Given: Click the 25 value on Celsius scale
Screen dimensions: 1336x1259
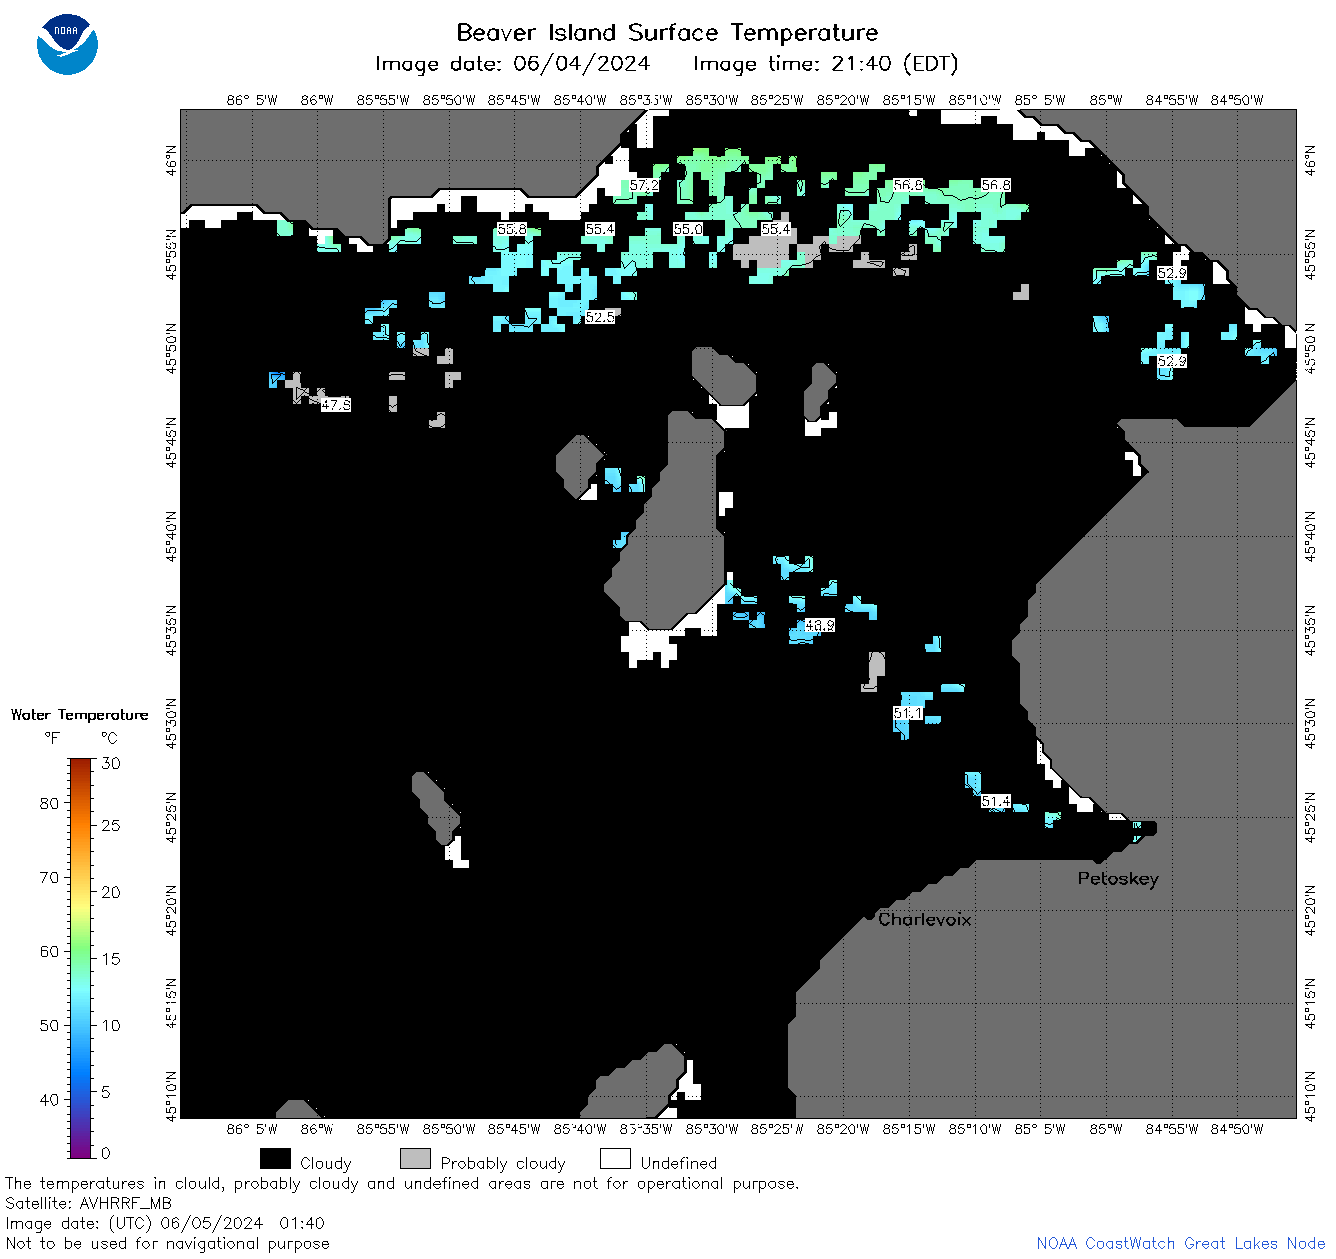Looking at the screenshot, I should tap(111, 826).
